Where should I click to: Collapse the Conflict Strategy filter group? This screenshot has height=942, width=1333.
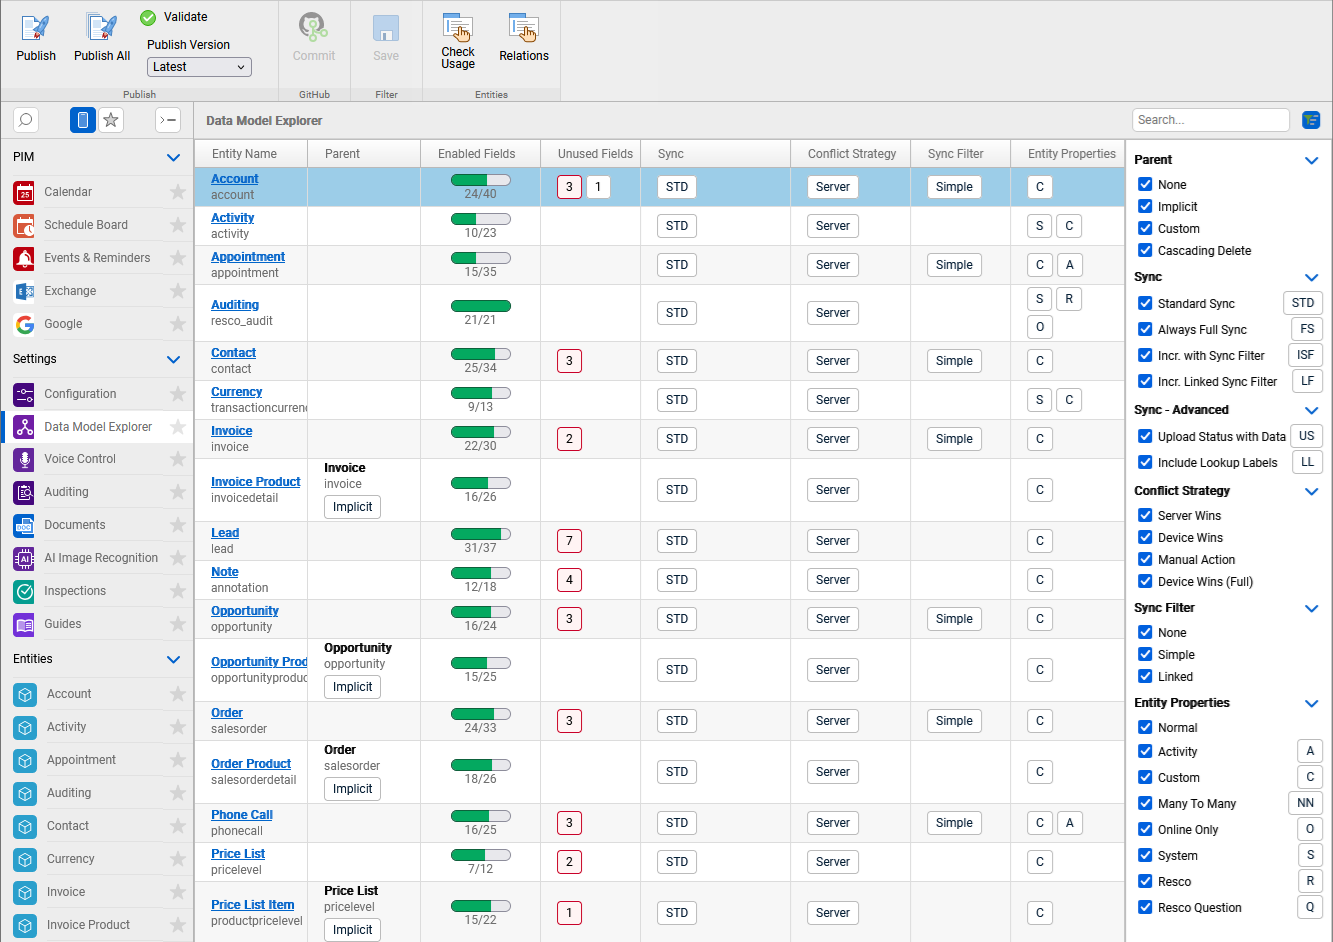pyautogui.click(x=1311, y=491)
